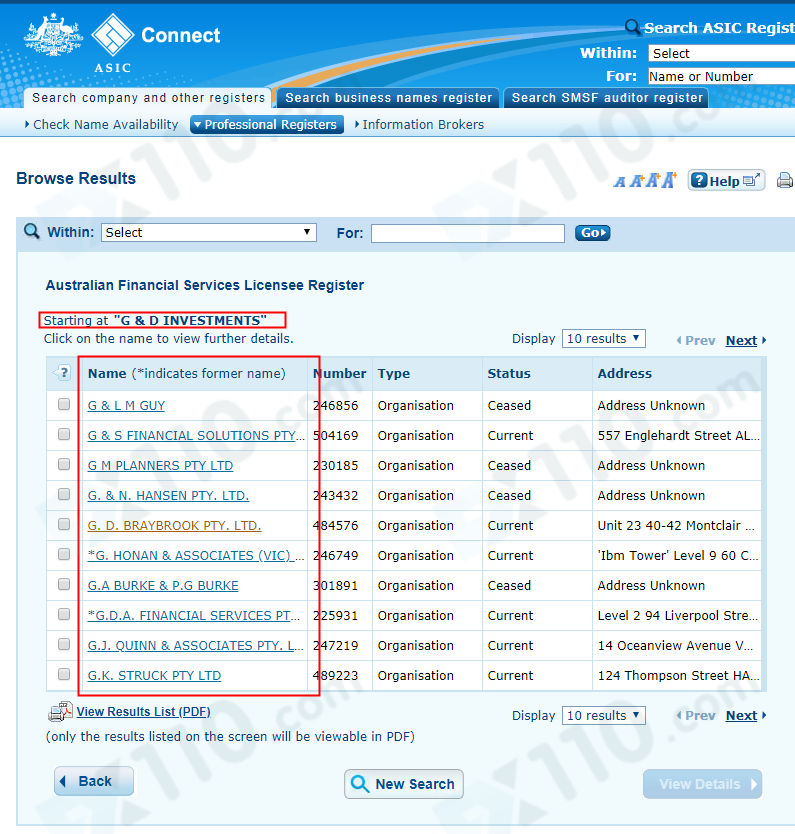The width and height of the screenshot is (795, 834).
Task: Tick checkbox for G & S FINANCIAL SOLUTIONS
Action: click(64, 434)
